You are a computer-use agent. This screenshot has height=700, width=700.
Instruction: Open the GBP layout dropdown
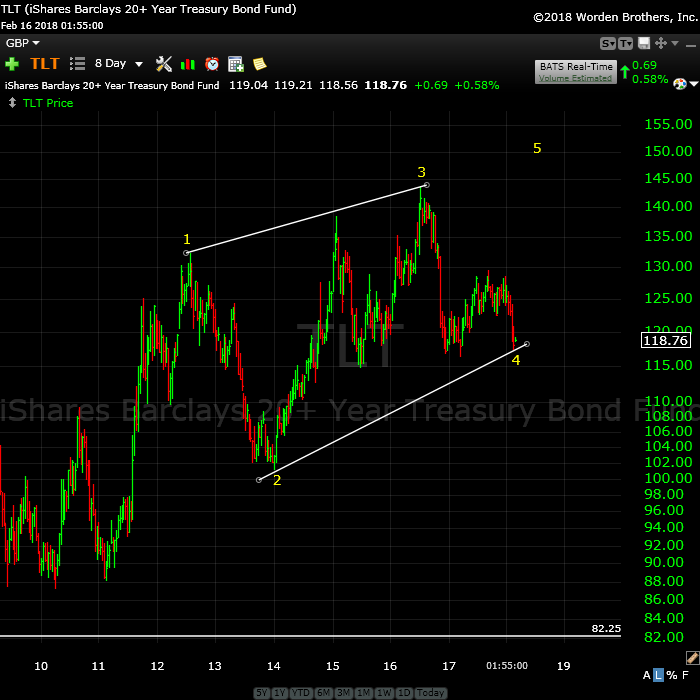click(22, 43)
